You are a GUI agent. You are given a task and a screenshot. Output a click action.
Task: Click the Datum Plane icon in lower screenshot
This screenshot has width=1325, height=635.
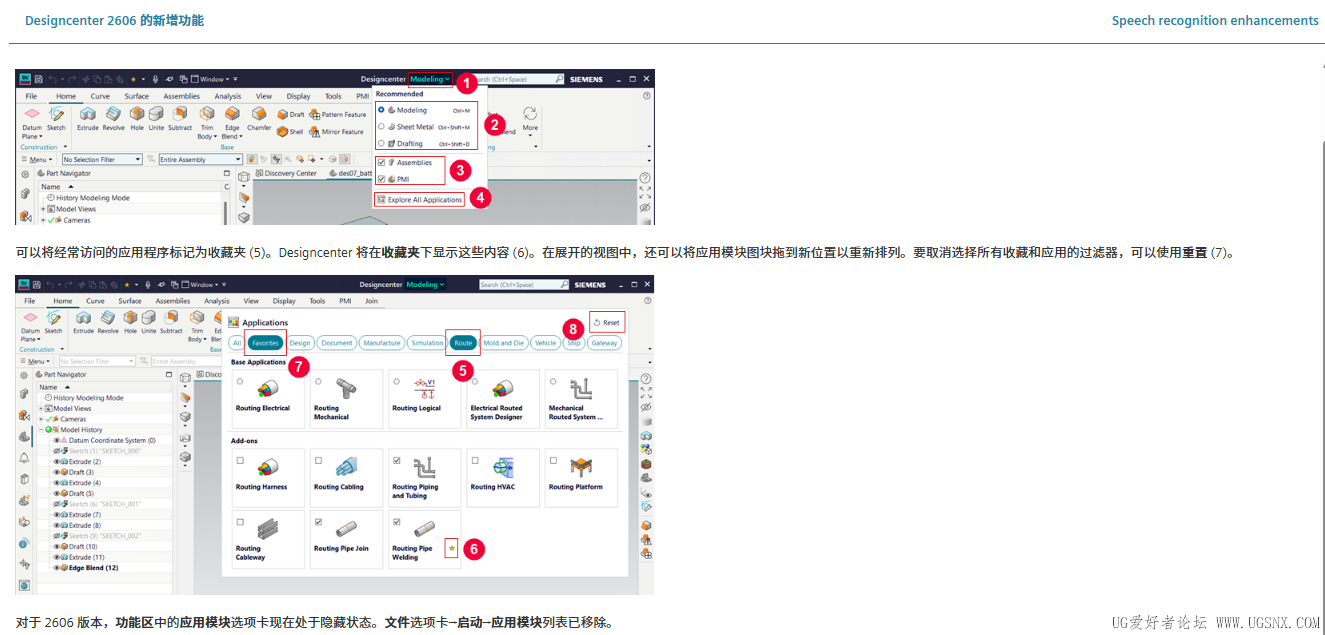[31, 317]
